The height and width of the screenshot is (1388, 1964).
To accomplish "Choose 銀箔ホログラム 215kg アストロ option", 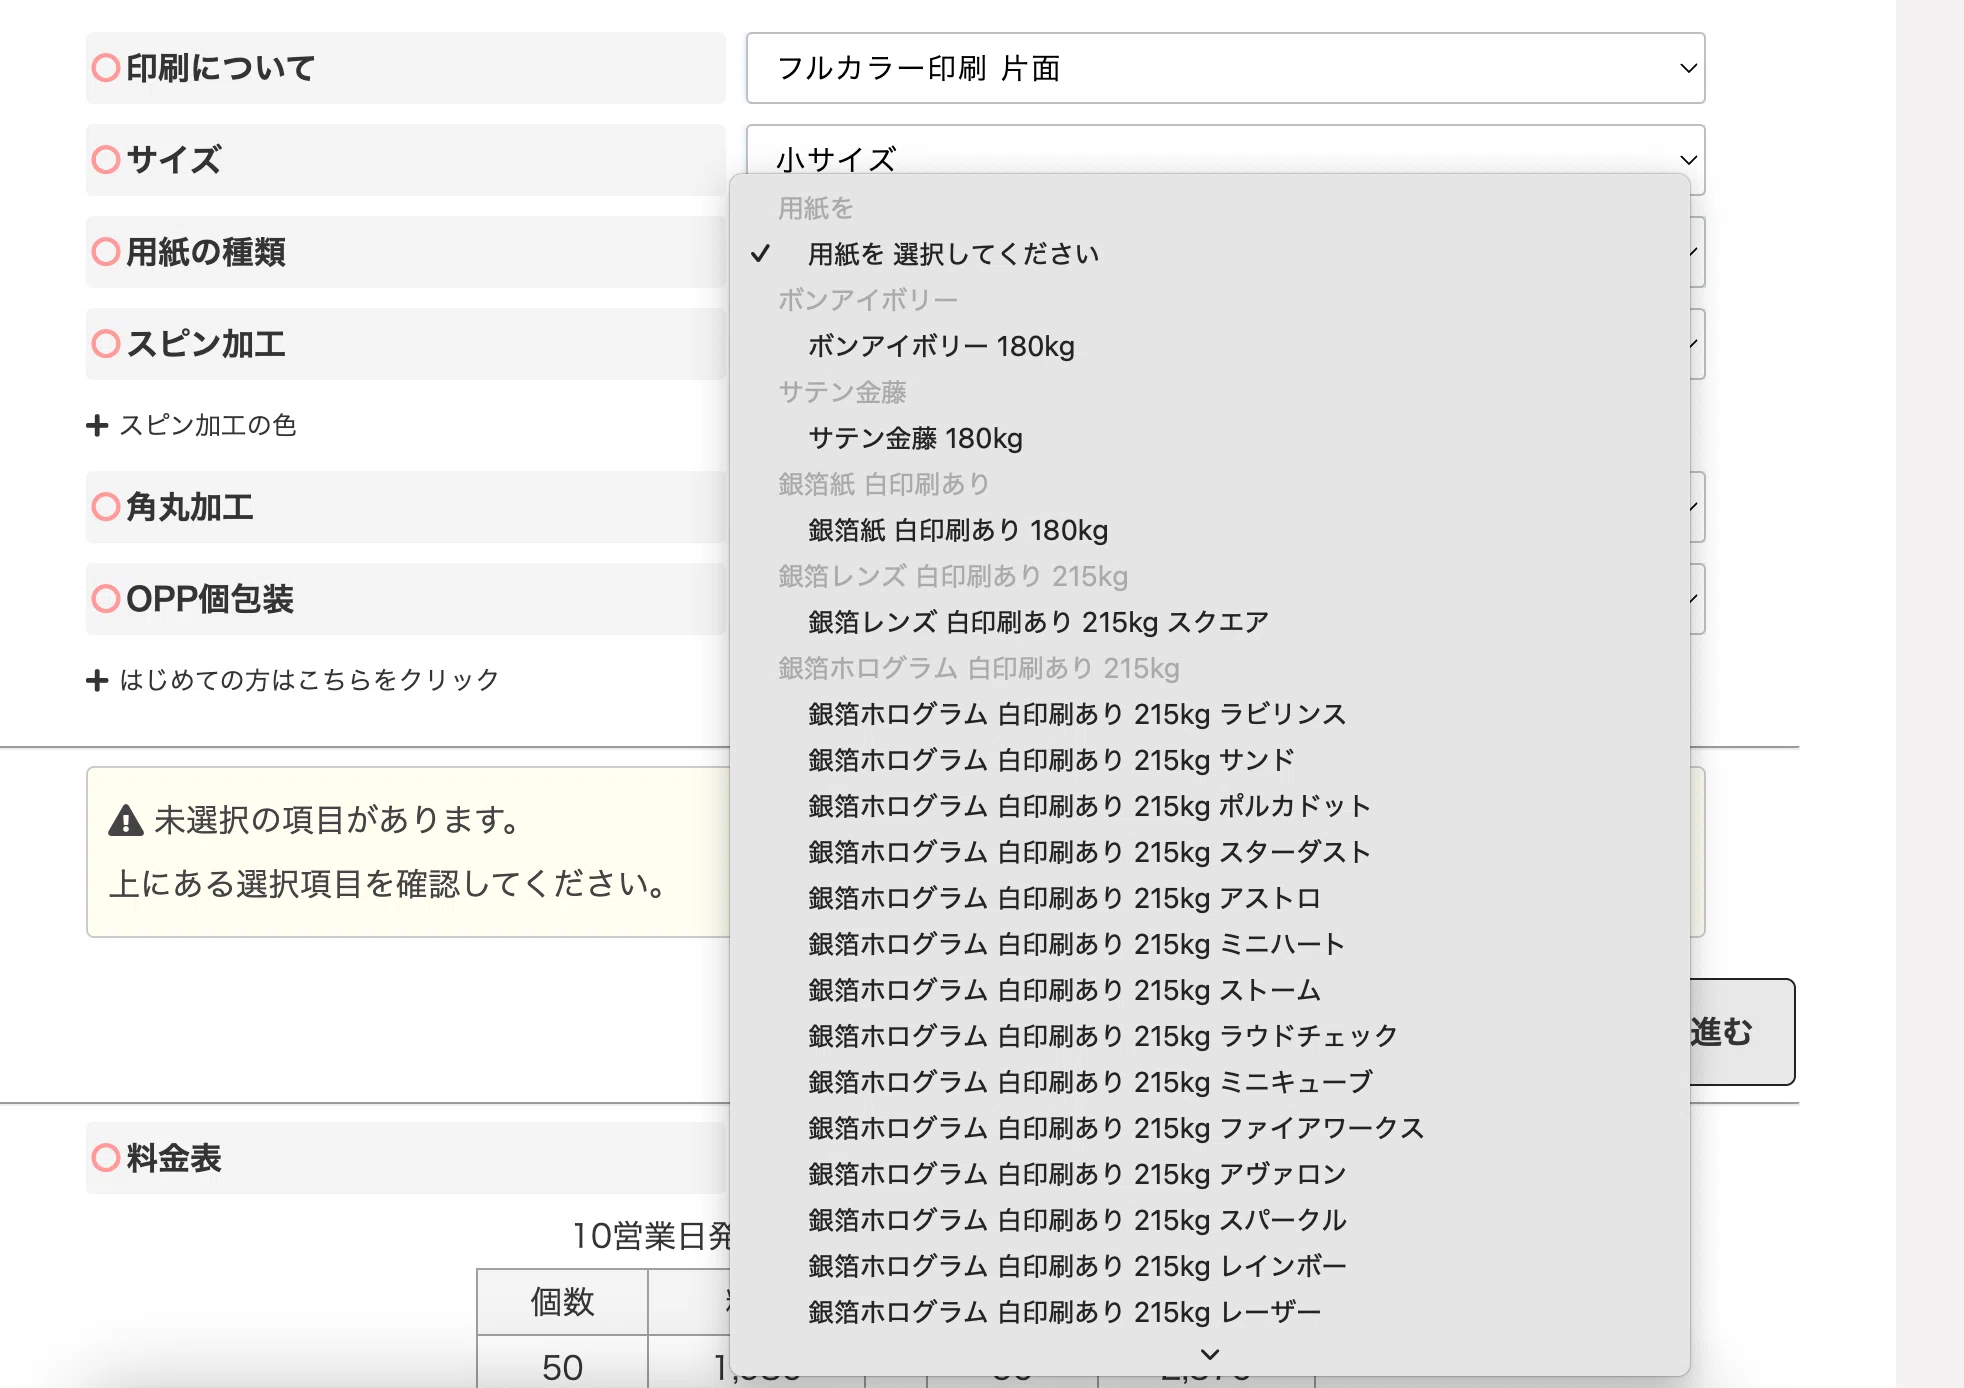I will click(1210, 898).
